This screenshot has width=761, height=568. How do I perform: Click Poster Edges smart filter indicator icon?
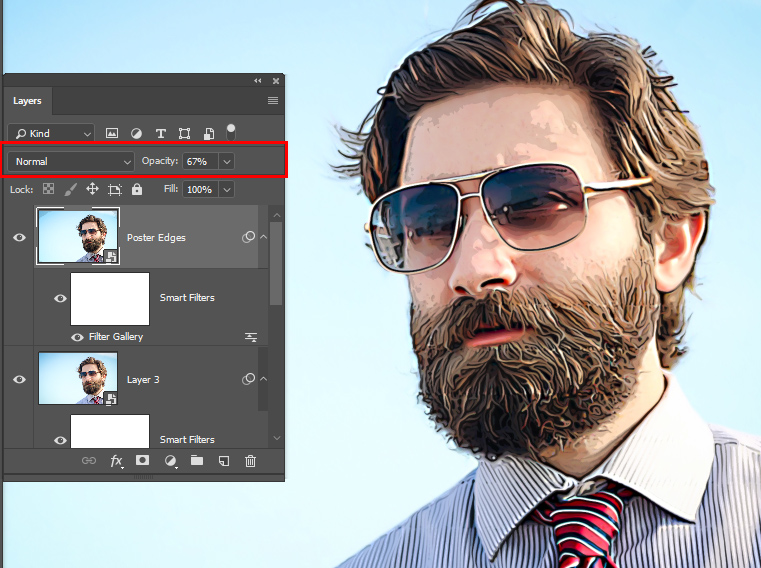coord(248,237)
